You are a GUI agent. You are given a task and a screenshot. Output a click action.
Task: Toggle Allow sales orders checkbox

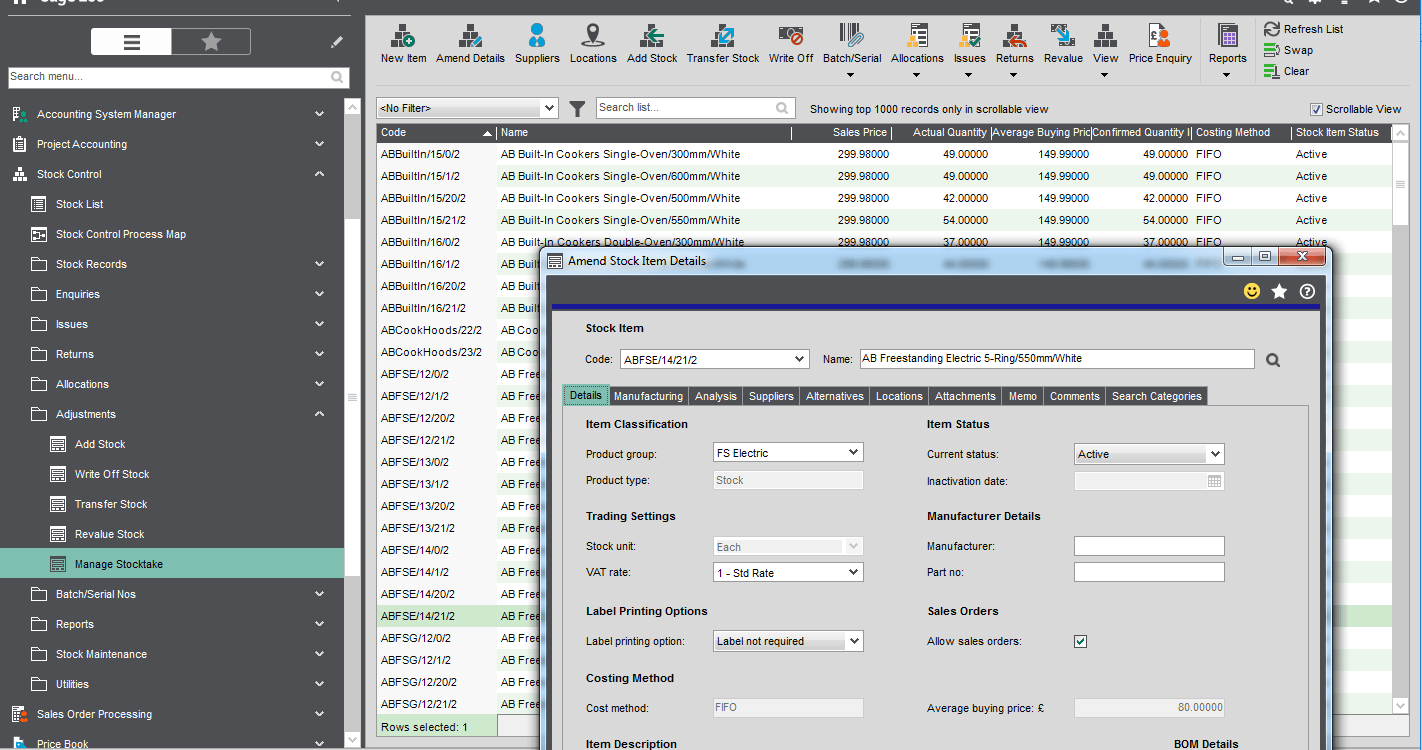click(1080, 641)
